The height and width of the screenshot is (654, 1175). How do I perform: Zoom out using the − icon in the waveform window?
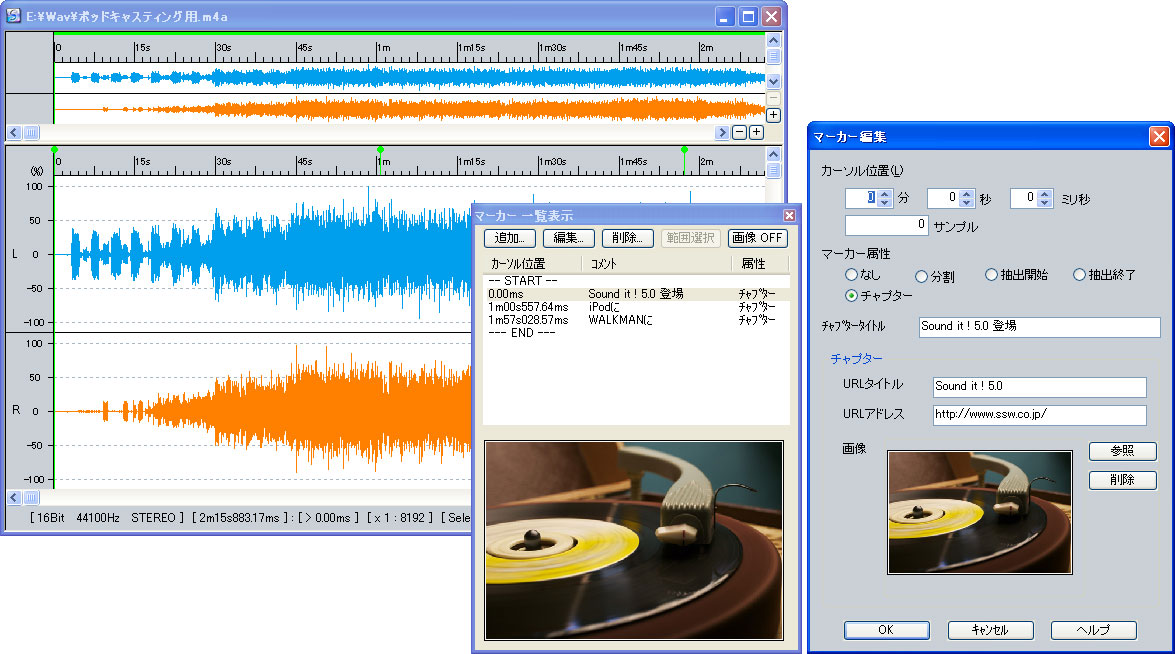click(741, 132)
